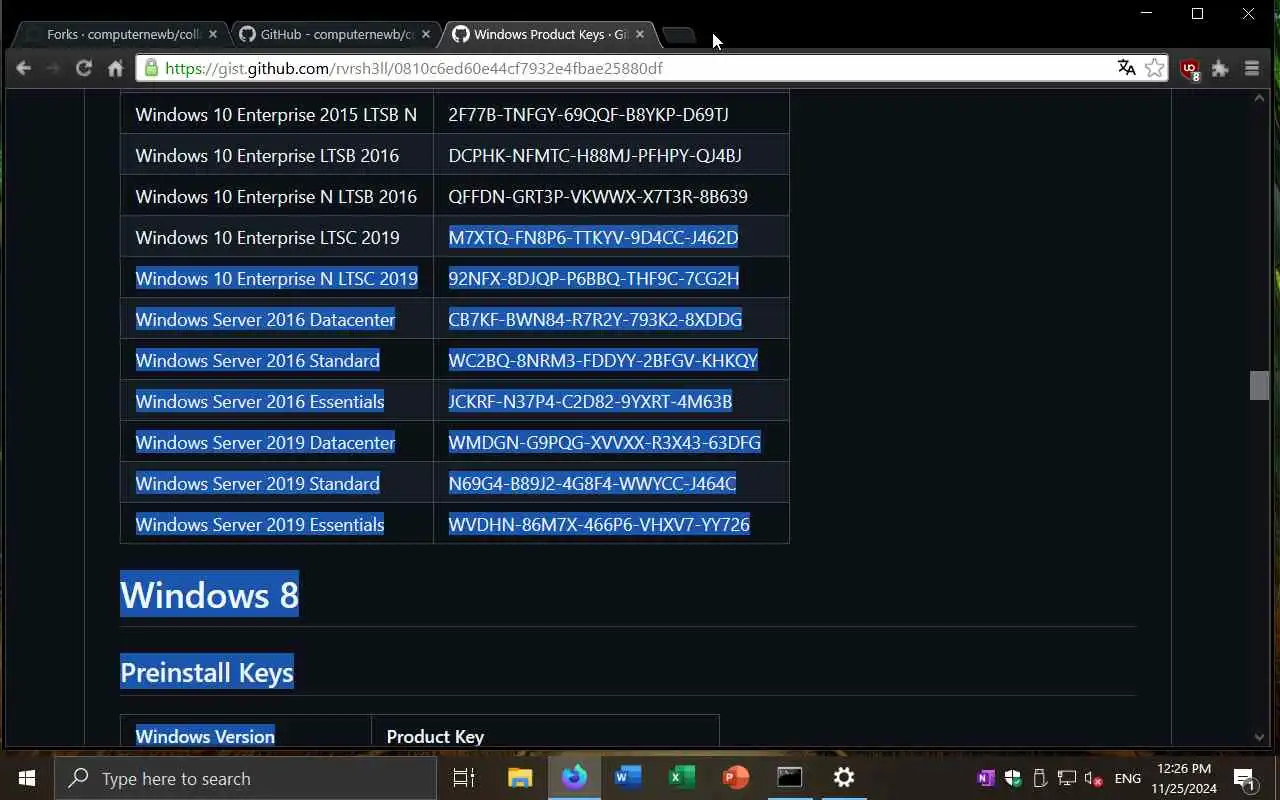Open the clock showing 12:26 PM

pos(1184,778)
